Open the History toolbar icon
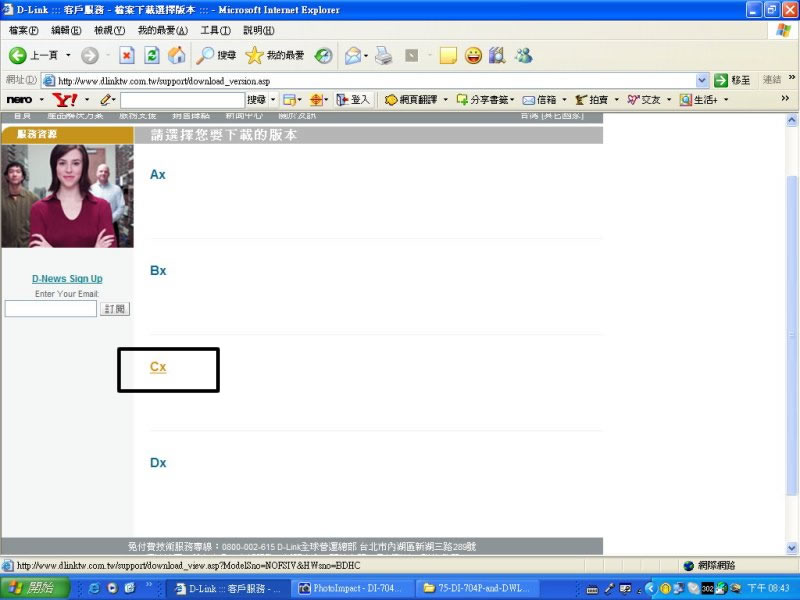Screen dimensions: 800x600 coord(323,55)
